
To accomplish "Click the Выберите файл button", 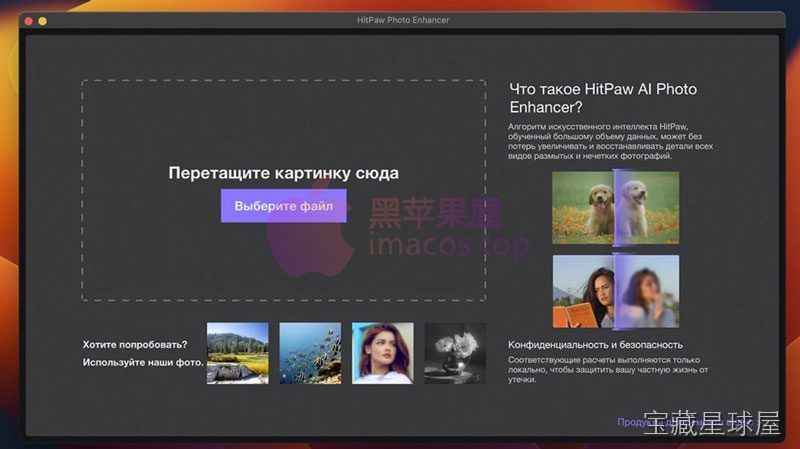I will pyautogui.click(x=284, y=206).
